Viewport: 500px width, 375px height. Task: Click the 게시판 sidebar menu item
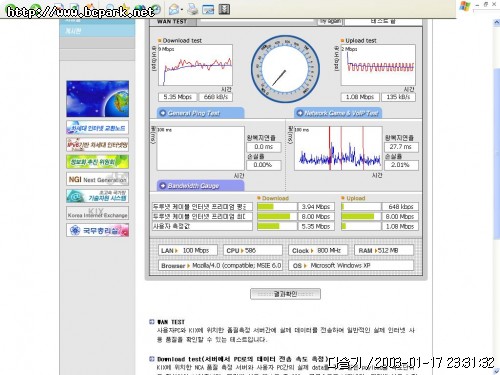point(97,31)
